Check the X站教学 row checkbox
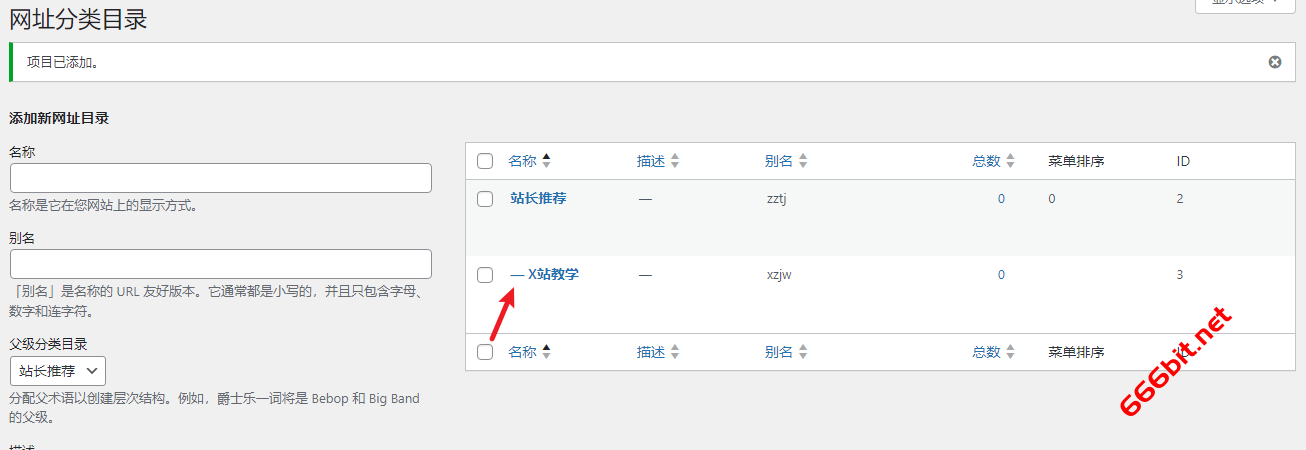 coord(485,275)
